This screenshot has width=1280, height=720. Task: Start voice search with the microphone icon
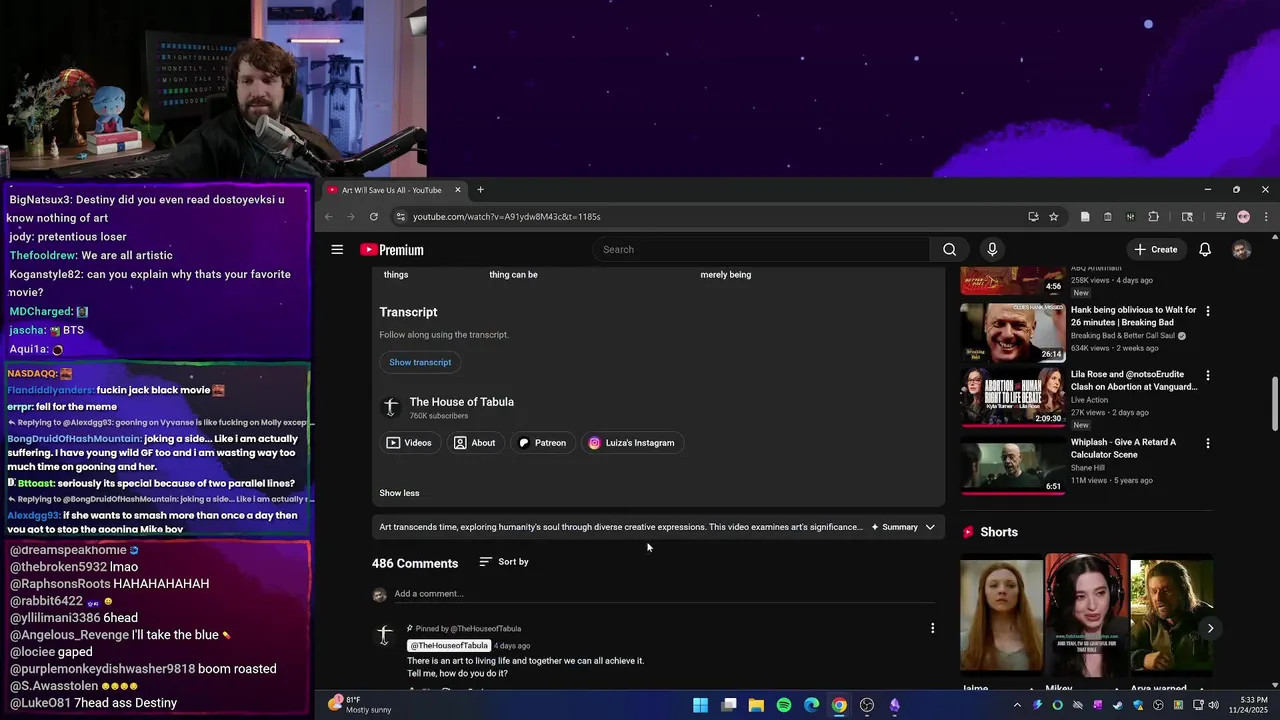pyautogui.click(x=992, y=250)
